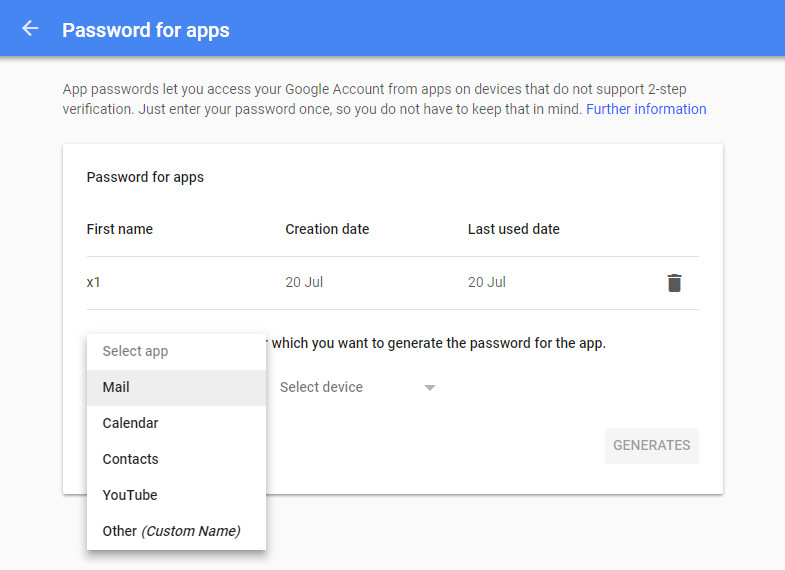Click the x1 password row name
785x570 pixels.
(93, 282)
